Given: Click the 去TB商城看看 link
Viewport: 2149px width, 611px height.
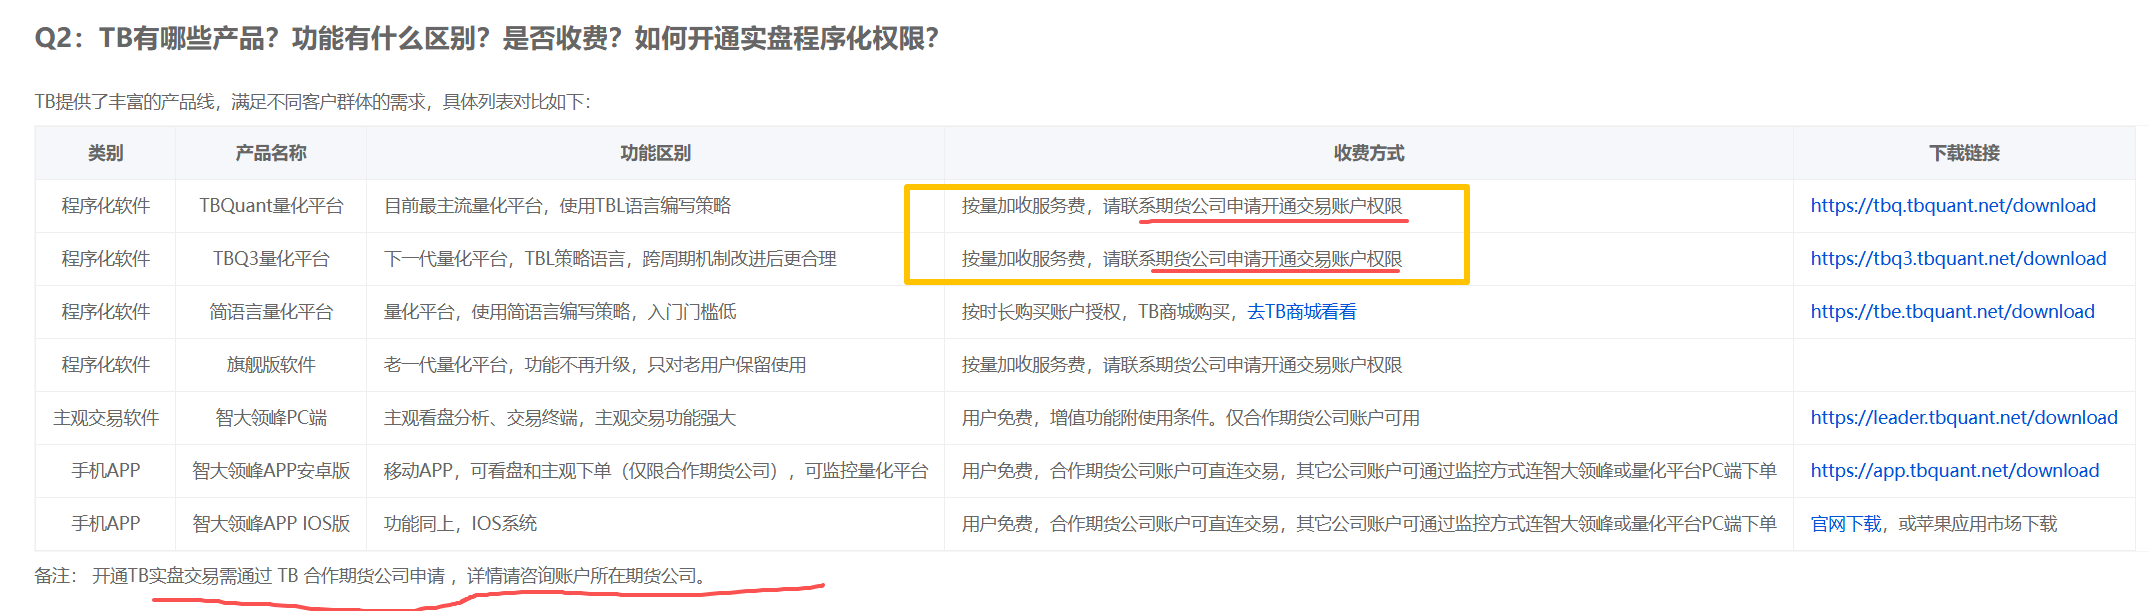Looking at the screenshot, I should (1301, 312).
